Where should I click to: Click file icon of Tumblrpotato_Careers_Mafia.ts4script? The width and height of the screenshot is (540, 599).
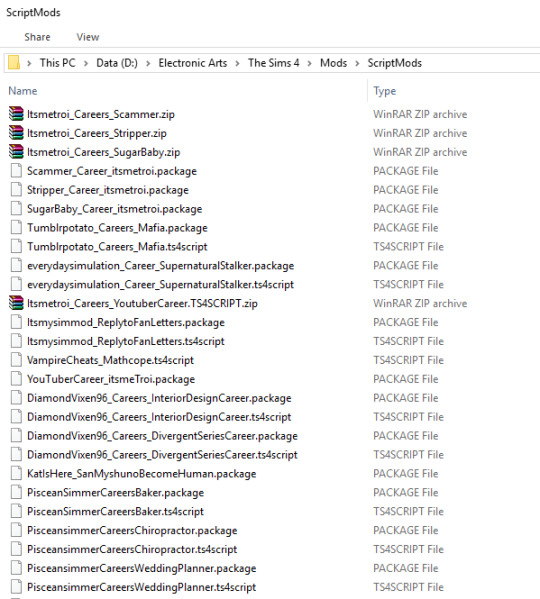coord(16,246)
